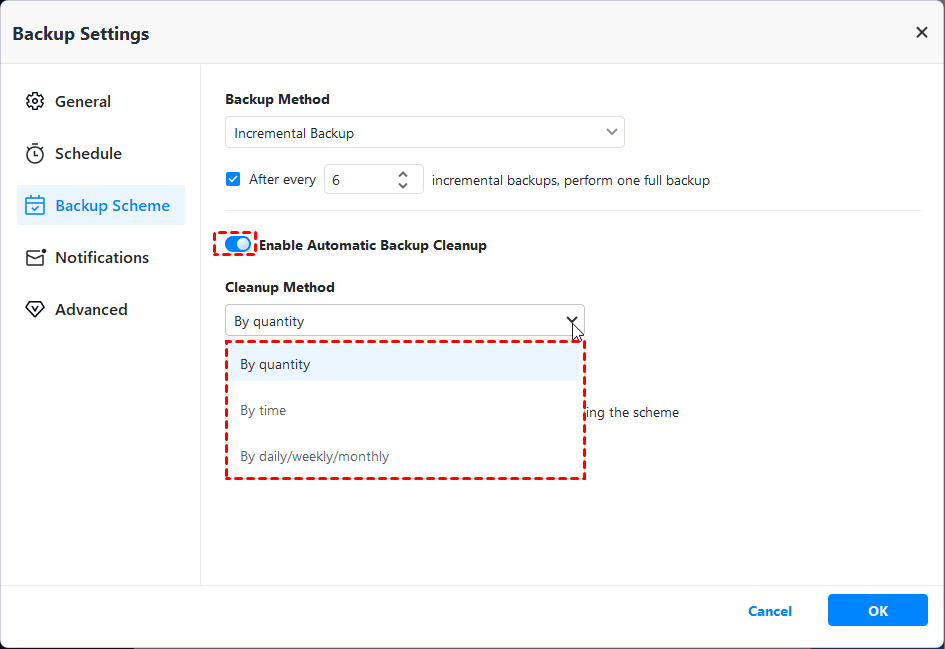The width and height of the screenshot is (945, 649).
Task: Open the Advanced settings tab label
Action: [x=91, y=310]
